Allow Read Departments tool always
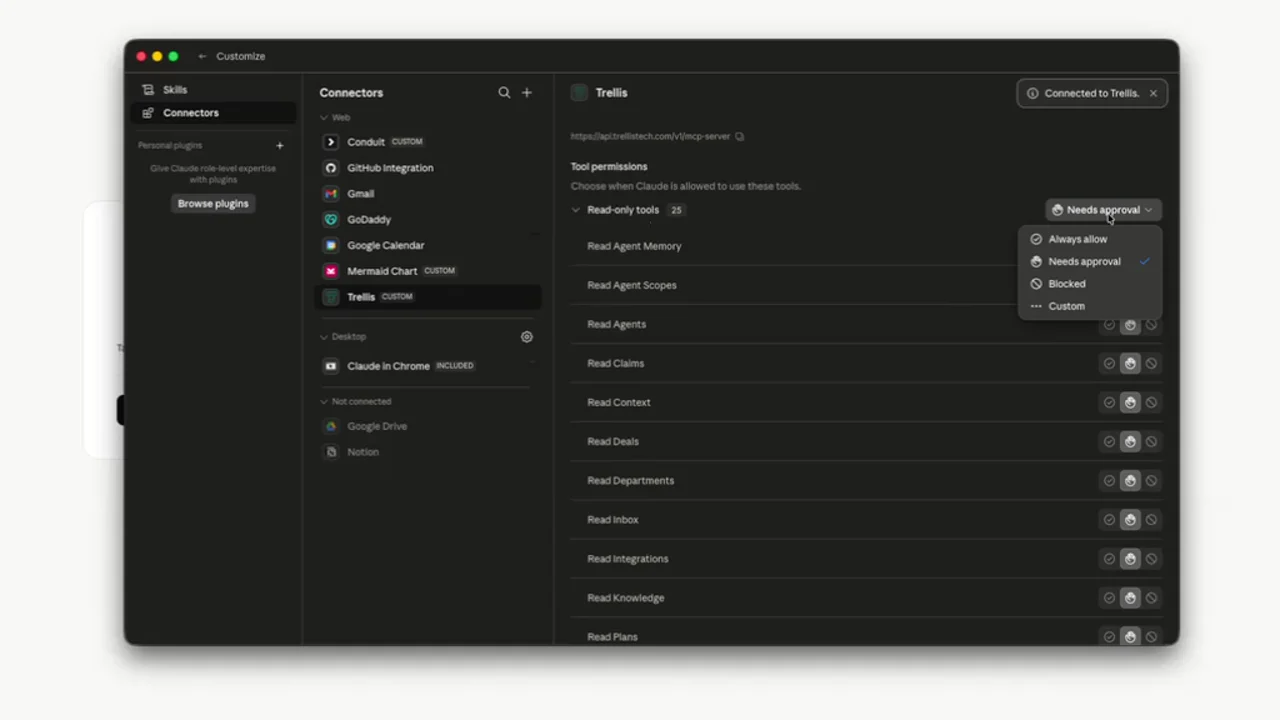This screenshot has width=1280, height=720. [x=1109, y=481]
